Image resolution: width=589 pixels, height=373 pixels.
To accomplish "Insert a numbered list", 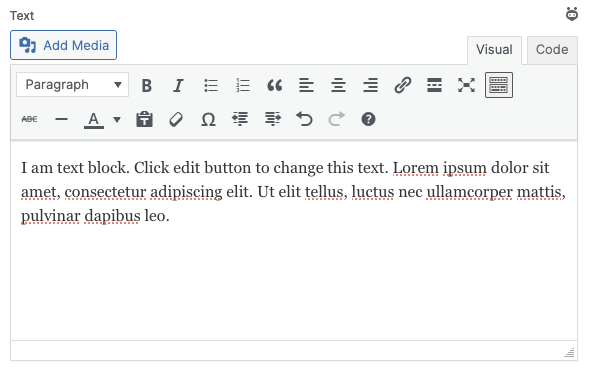I will point(243,85).
